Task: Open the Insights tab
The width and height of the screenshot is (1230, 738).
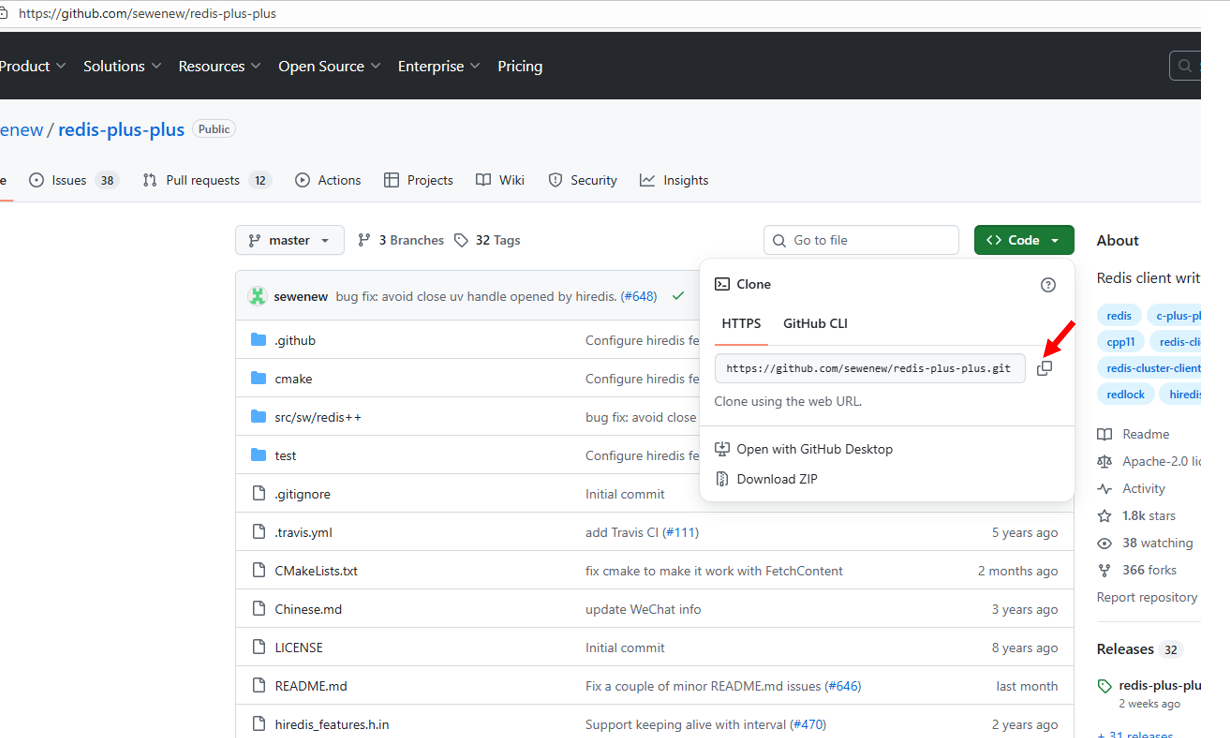Action: (674, 180)
